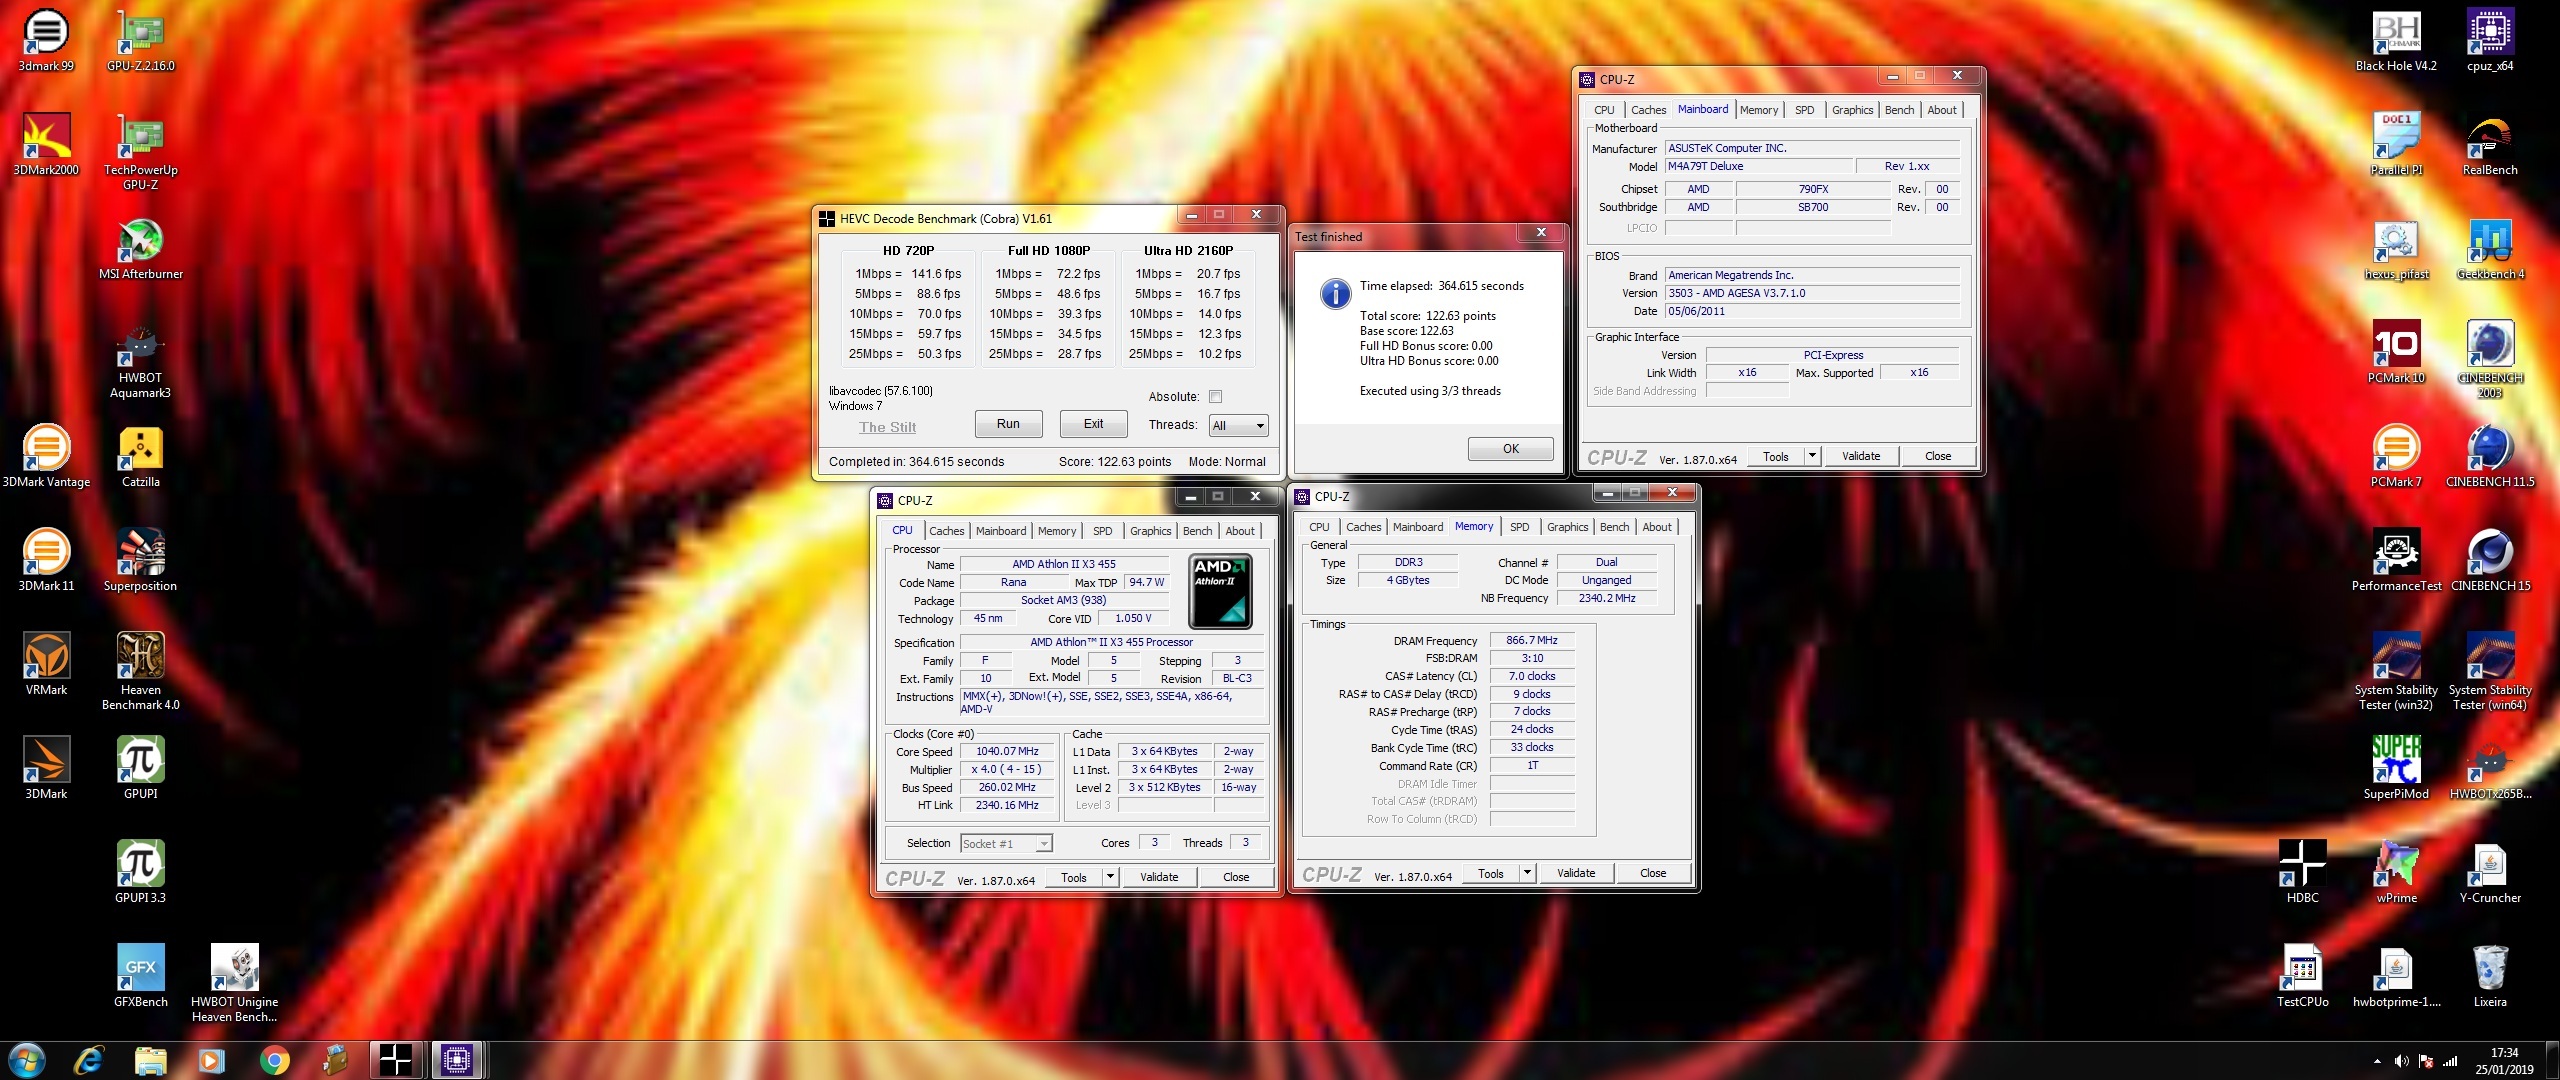Click the volume icon in system tray
This screenshot has width=2560, height=1080.
pos(2401,1061)
